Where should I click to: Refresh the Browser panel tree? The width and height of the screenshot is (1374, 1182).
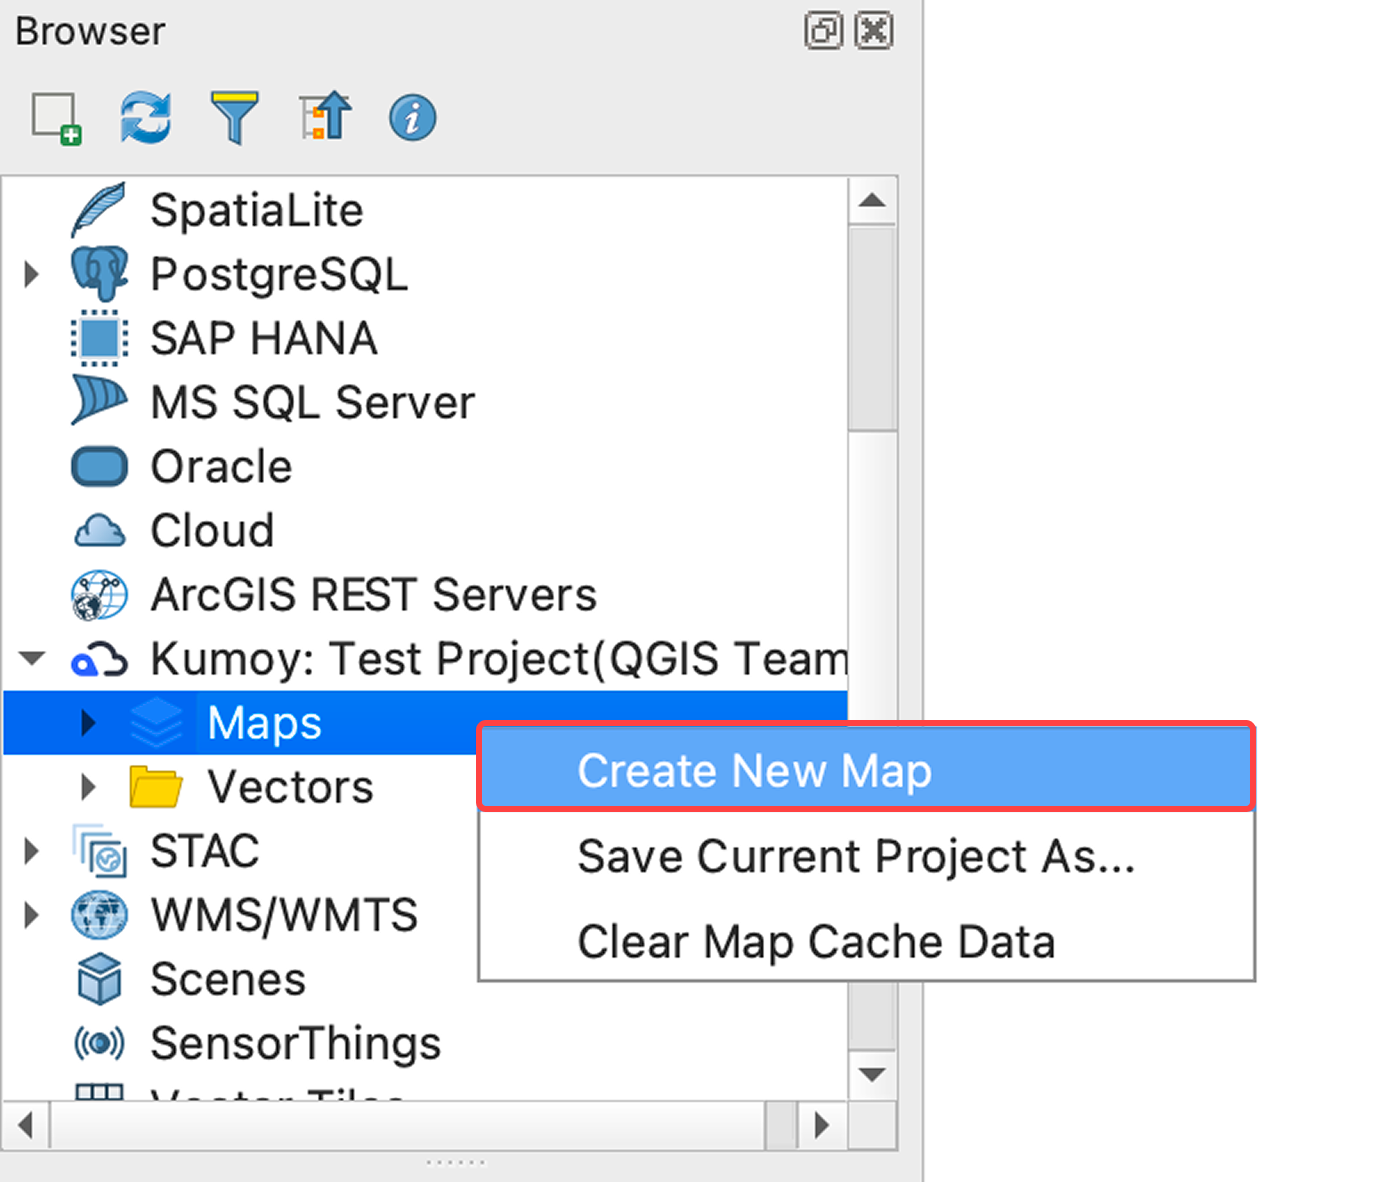click(x=145, y=118)
